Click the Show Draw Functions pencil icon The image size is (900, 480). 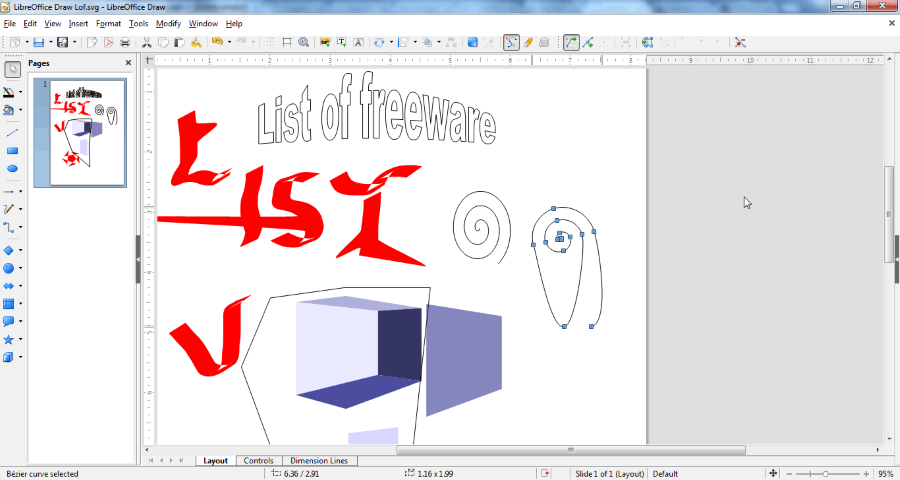(529, 42)
